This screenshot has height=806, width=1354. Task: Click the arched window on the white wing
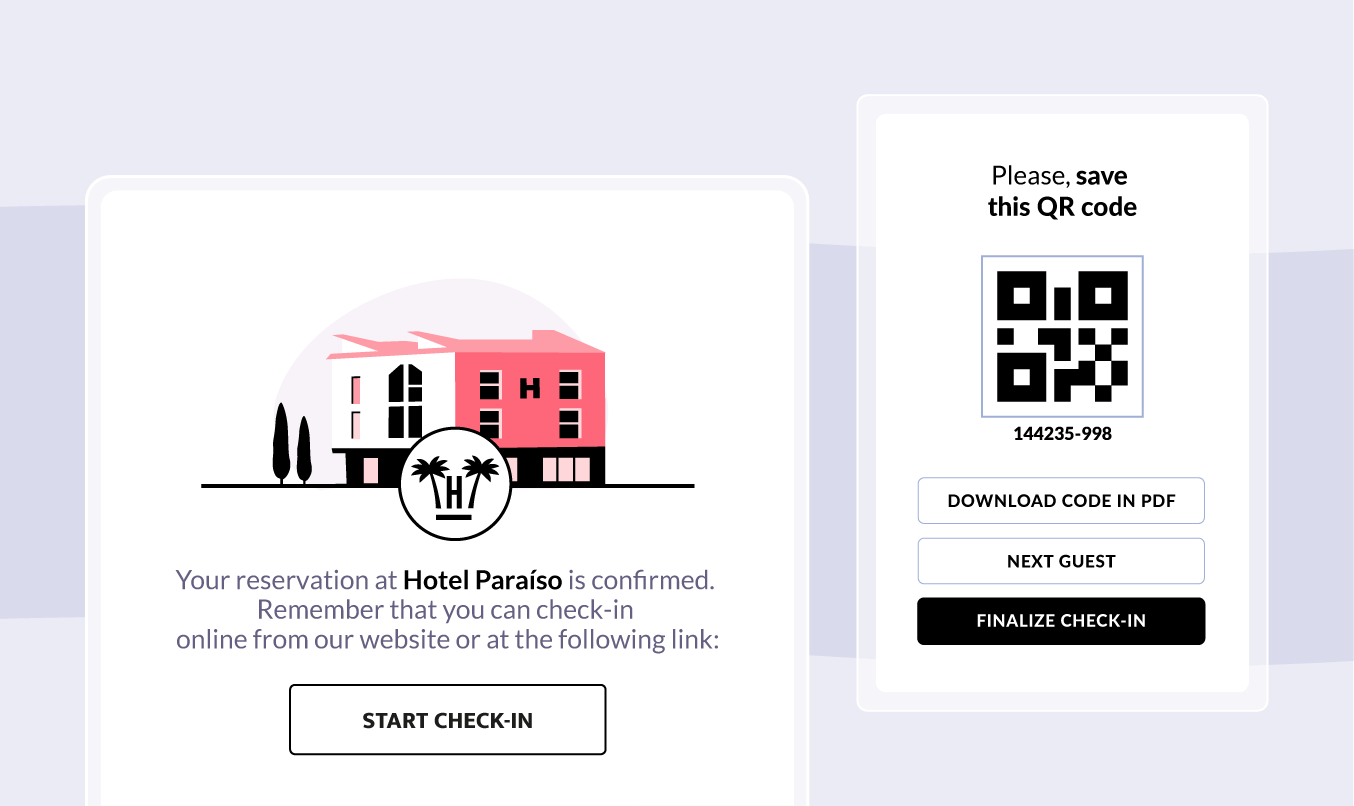[x=405, y=400]
